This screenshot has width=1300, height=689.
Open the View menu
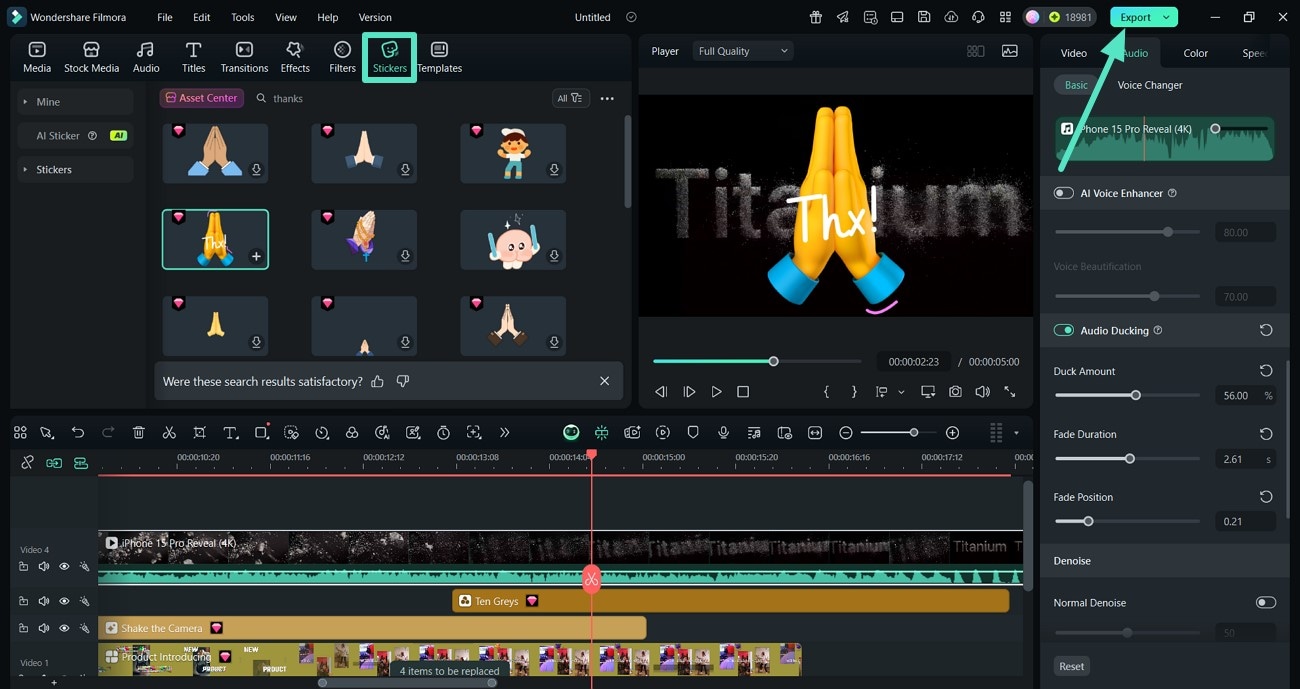[286, 17]
